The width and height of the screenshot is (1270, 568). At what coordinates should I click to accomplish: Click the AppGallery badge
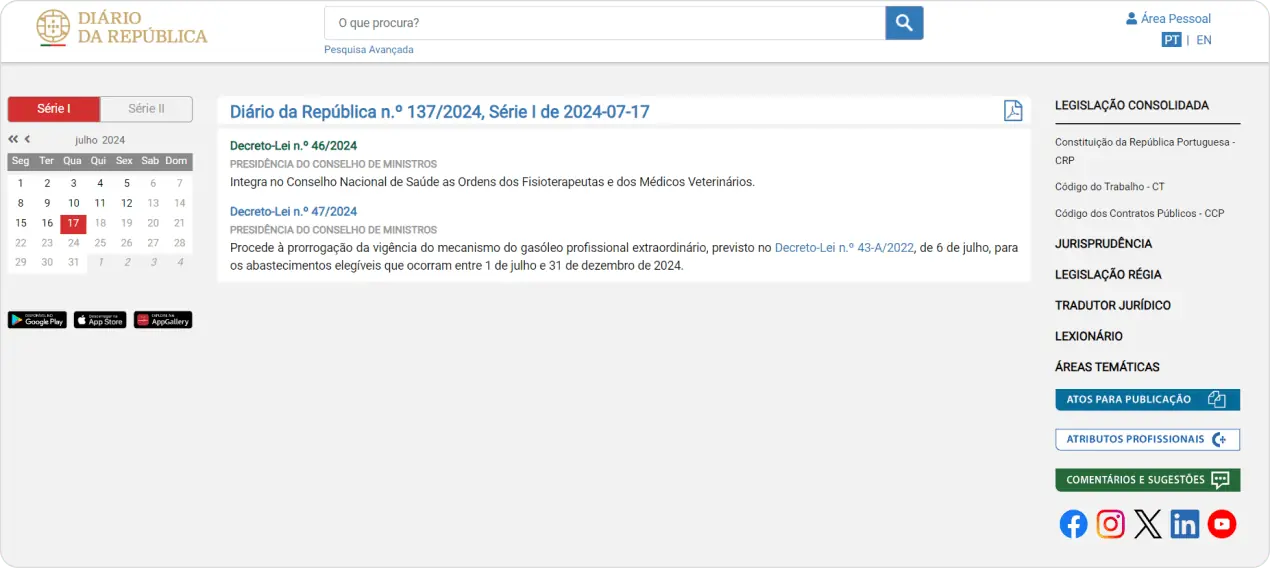click(163, 320)
